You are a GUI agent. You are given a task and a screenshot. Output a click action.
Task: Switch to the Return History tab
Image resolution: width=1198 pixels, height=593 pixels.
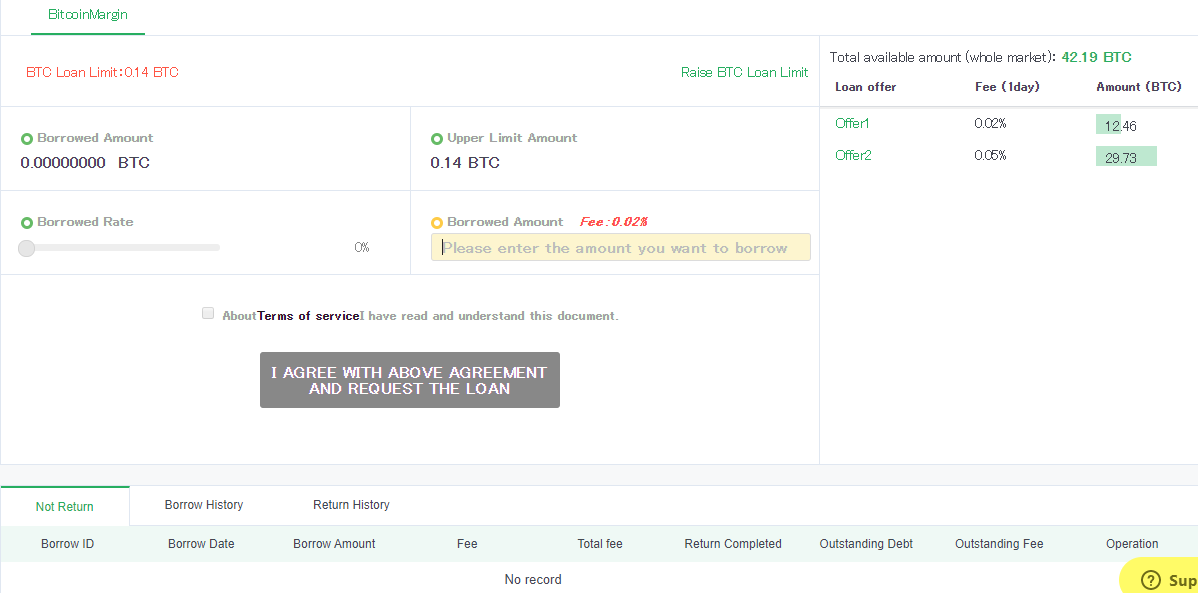click(x=351, y=505)
